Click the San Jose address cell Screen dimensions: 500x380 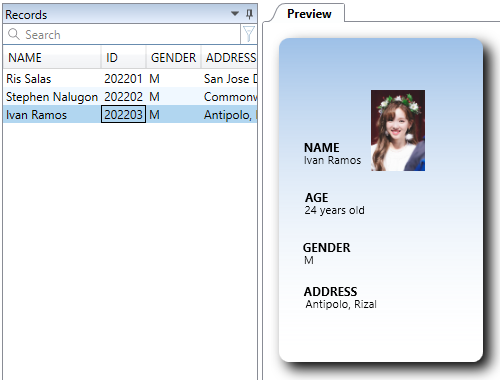tap(229, 79)
